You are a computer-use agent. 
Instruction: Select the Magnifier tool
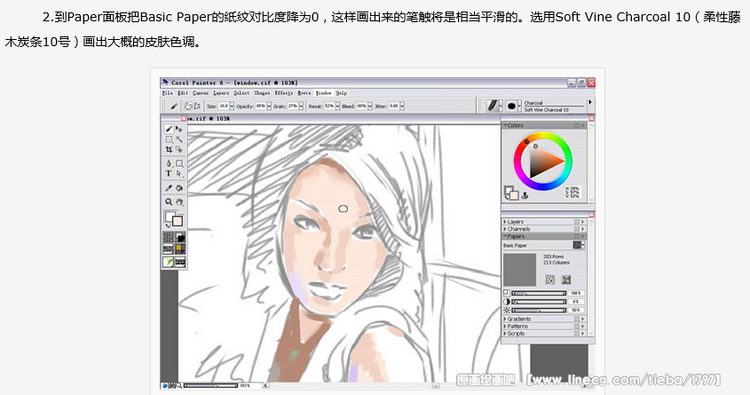click(x=168, y=202)
